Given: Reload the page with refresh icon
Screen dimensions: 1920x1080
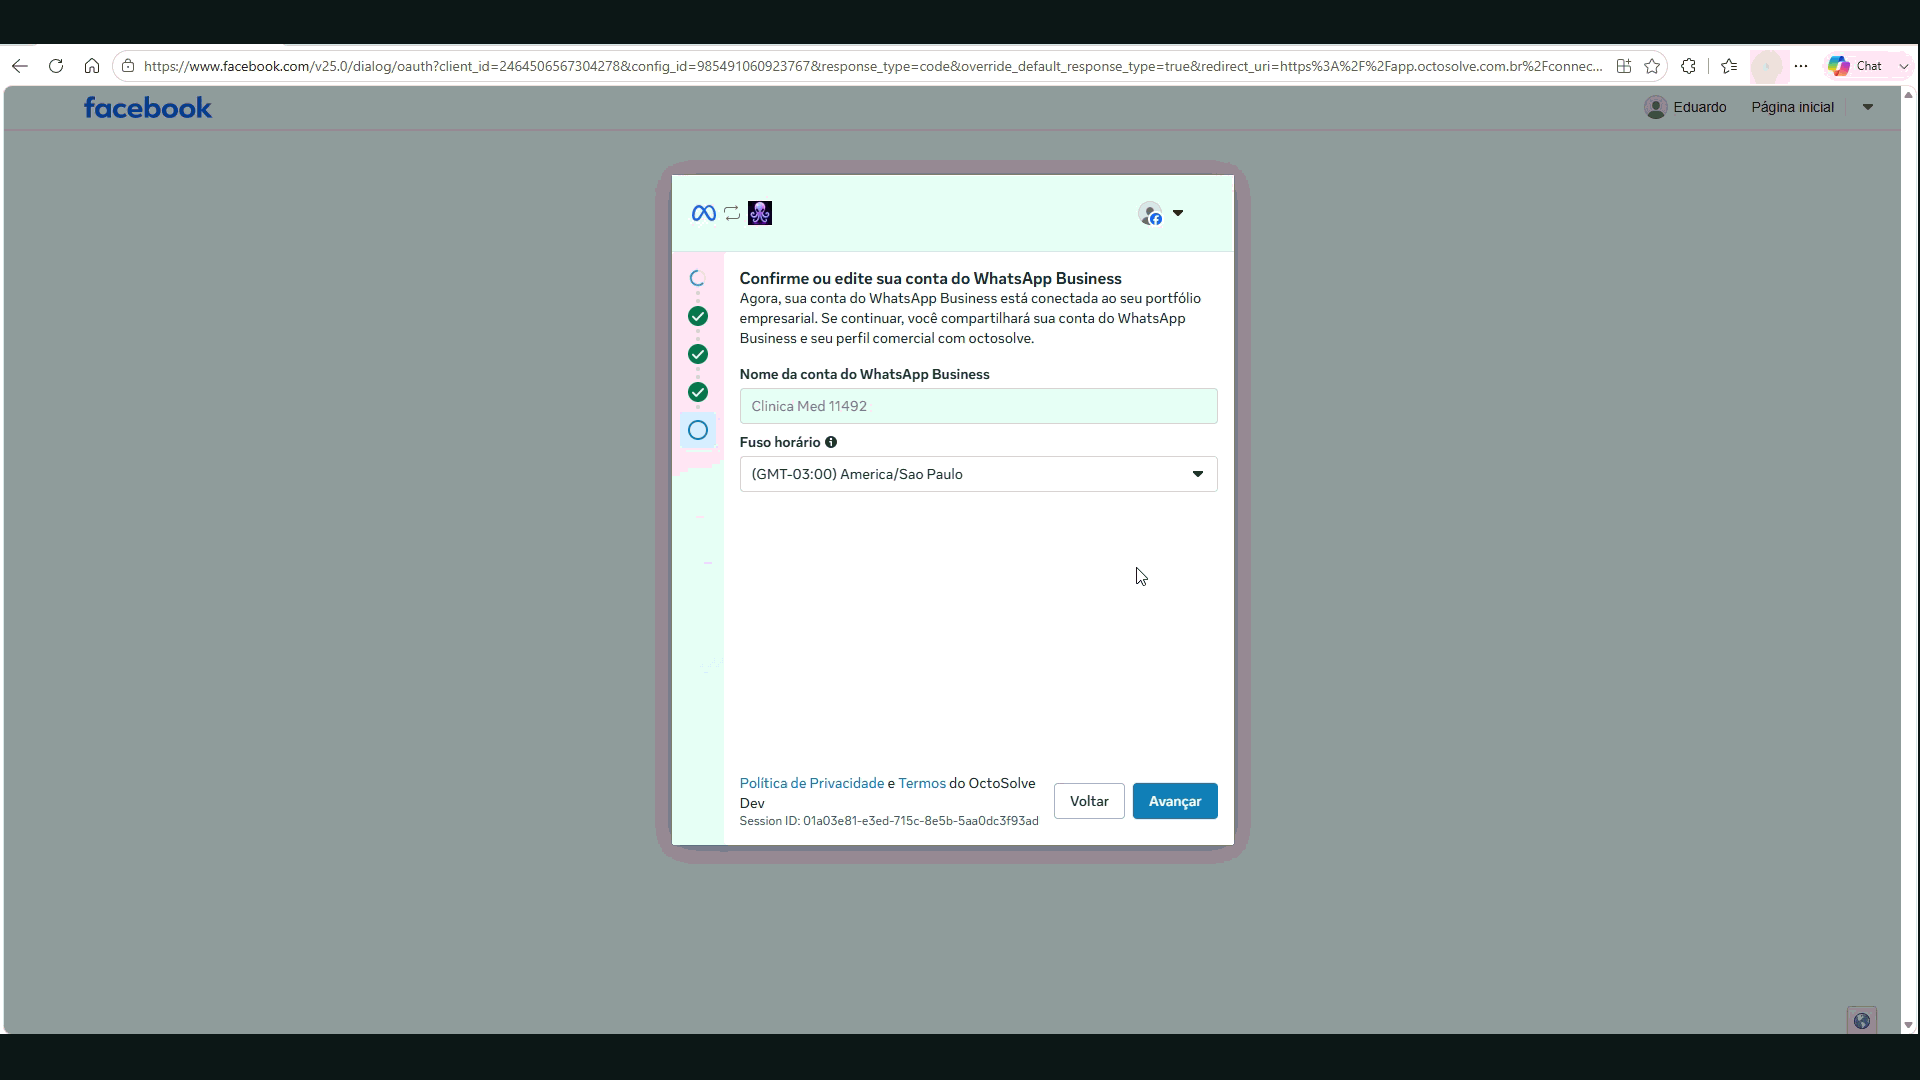Looking at the screenshot, I should point(56,66).
